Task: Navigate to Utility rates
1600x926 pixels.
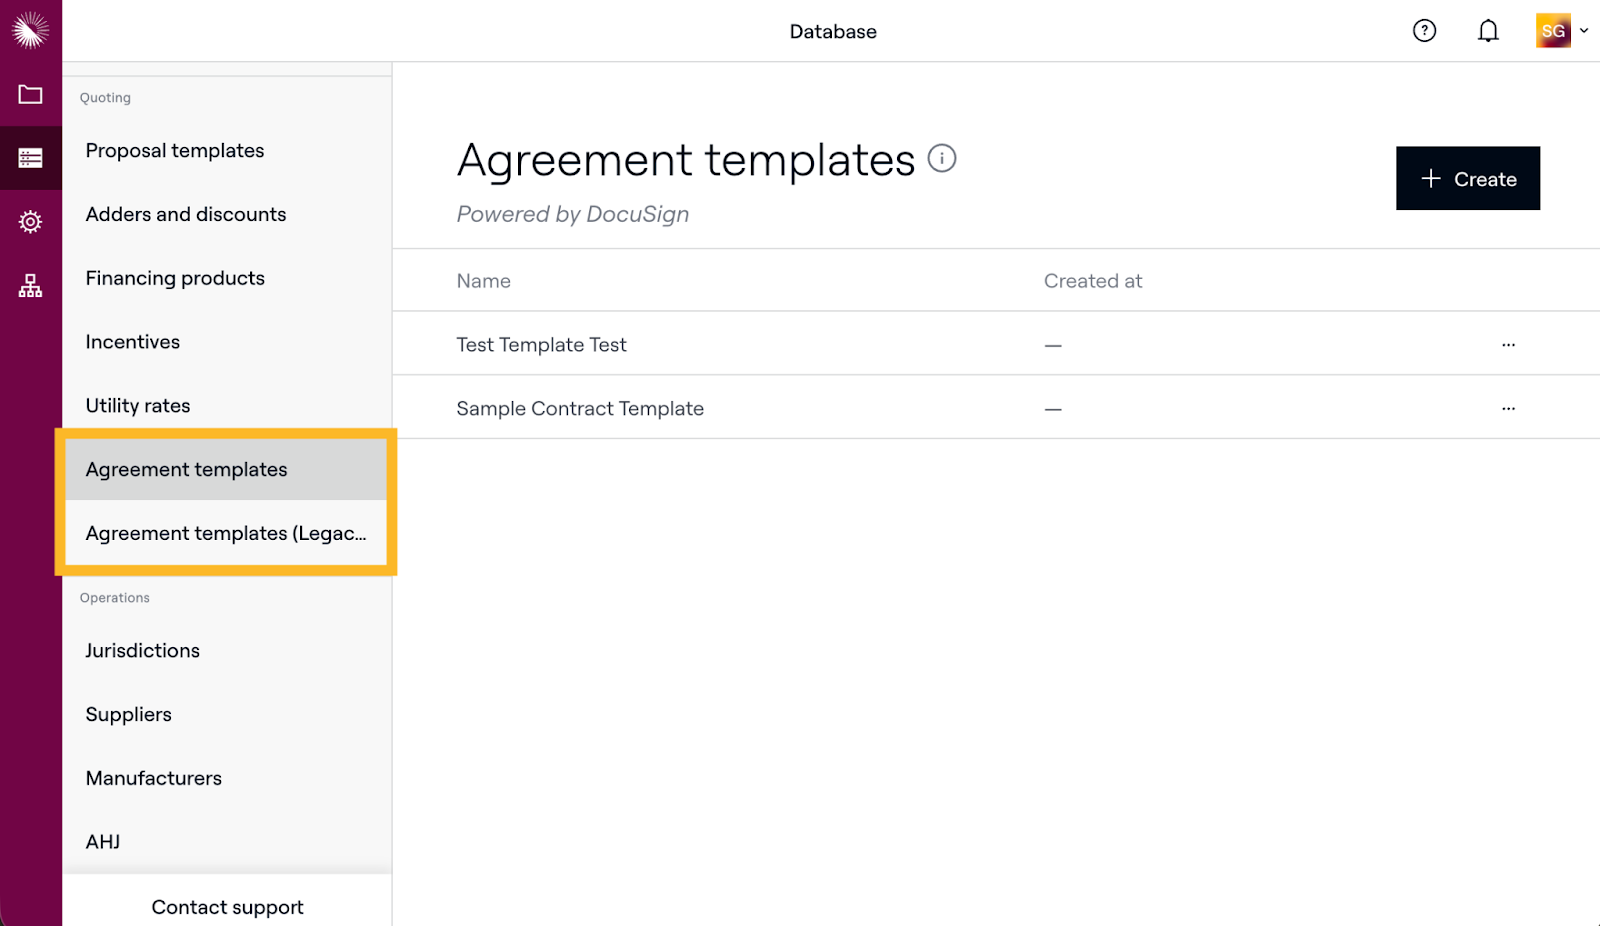Action: point(138,406)
